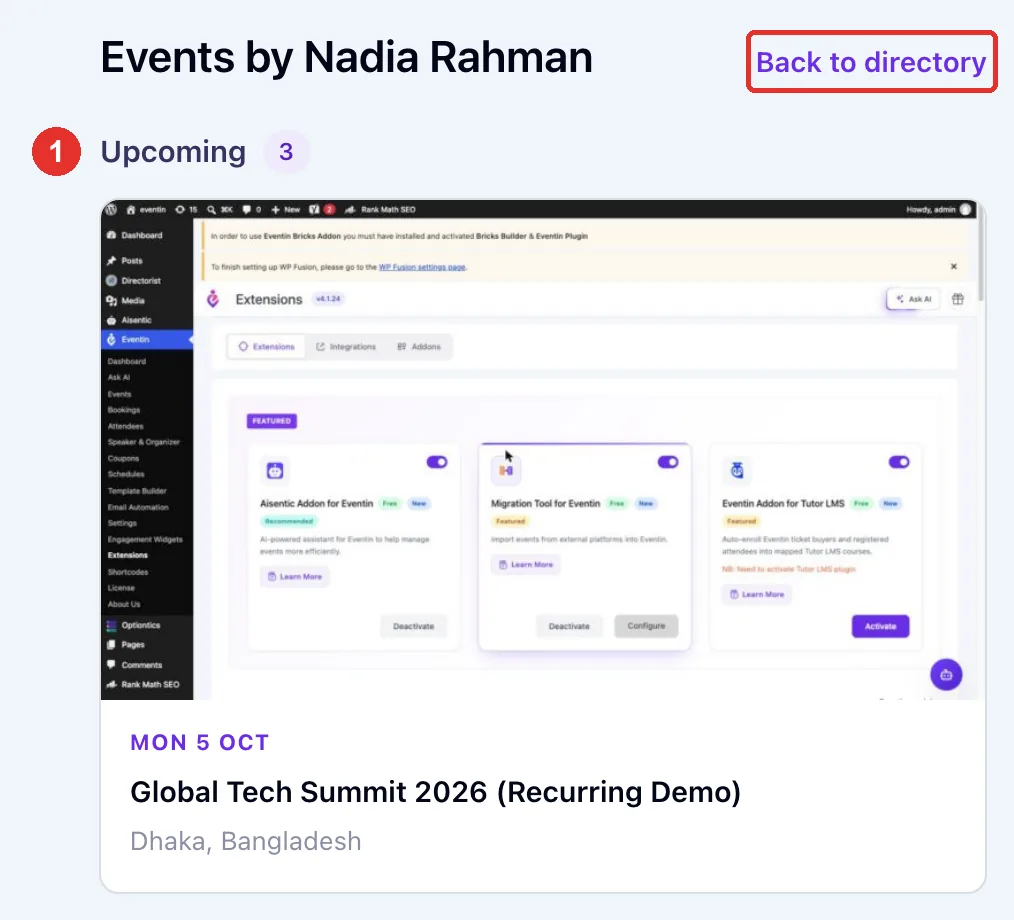Screen dimensions: 1014x920
Task: Open Template Builder submenu item
Action: pos(137,491)
